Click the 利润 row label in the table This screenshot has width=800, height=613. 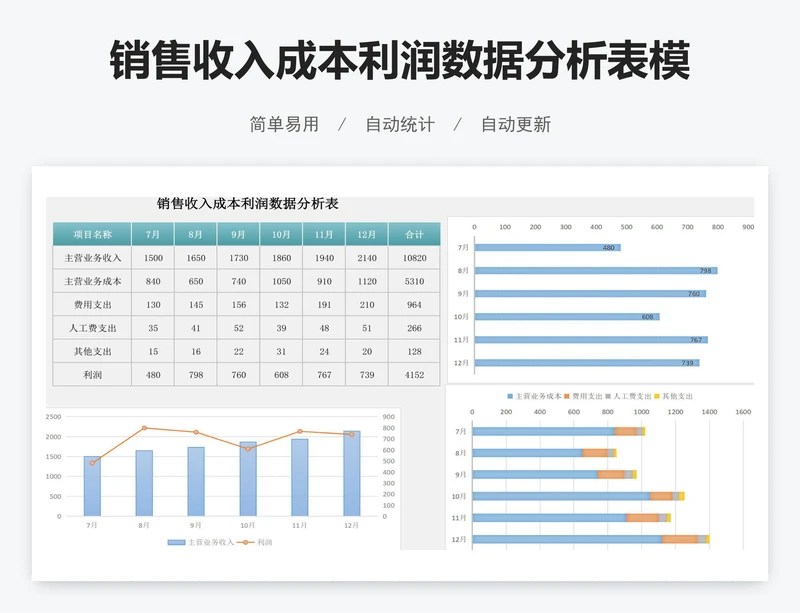pyautogui.click(x=92, y=375)
